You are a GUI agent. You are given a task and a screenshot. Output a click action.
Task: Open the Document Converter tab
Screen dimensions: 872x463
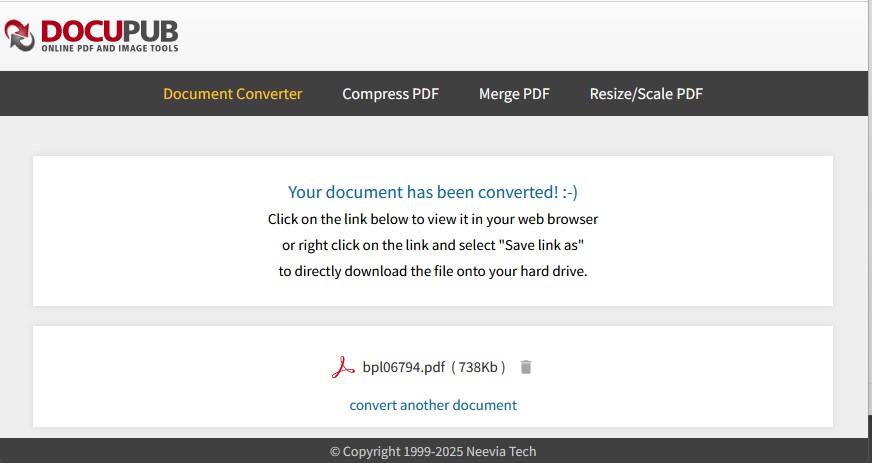(232, 93)
